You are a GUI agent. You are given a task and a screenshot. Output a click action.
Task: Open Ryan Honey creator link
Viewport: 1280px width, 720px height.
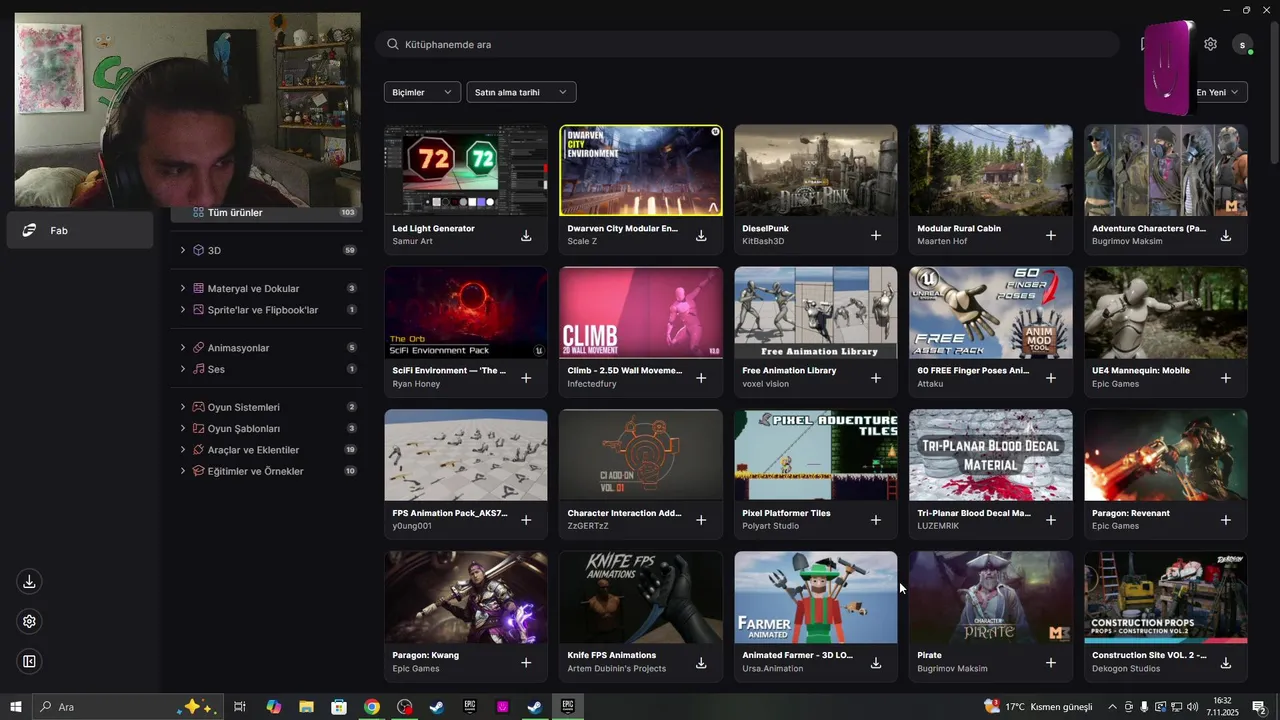click(416, 384)
